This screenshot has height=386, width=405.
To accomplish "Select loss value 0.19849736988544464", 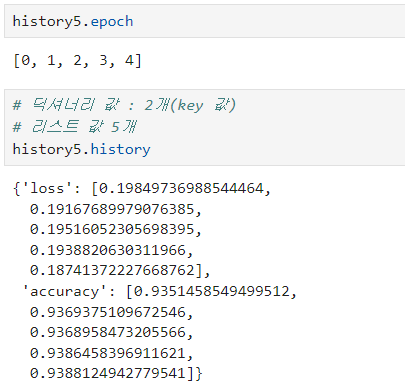I will 182,189.
